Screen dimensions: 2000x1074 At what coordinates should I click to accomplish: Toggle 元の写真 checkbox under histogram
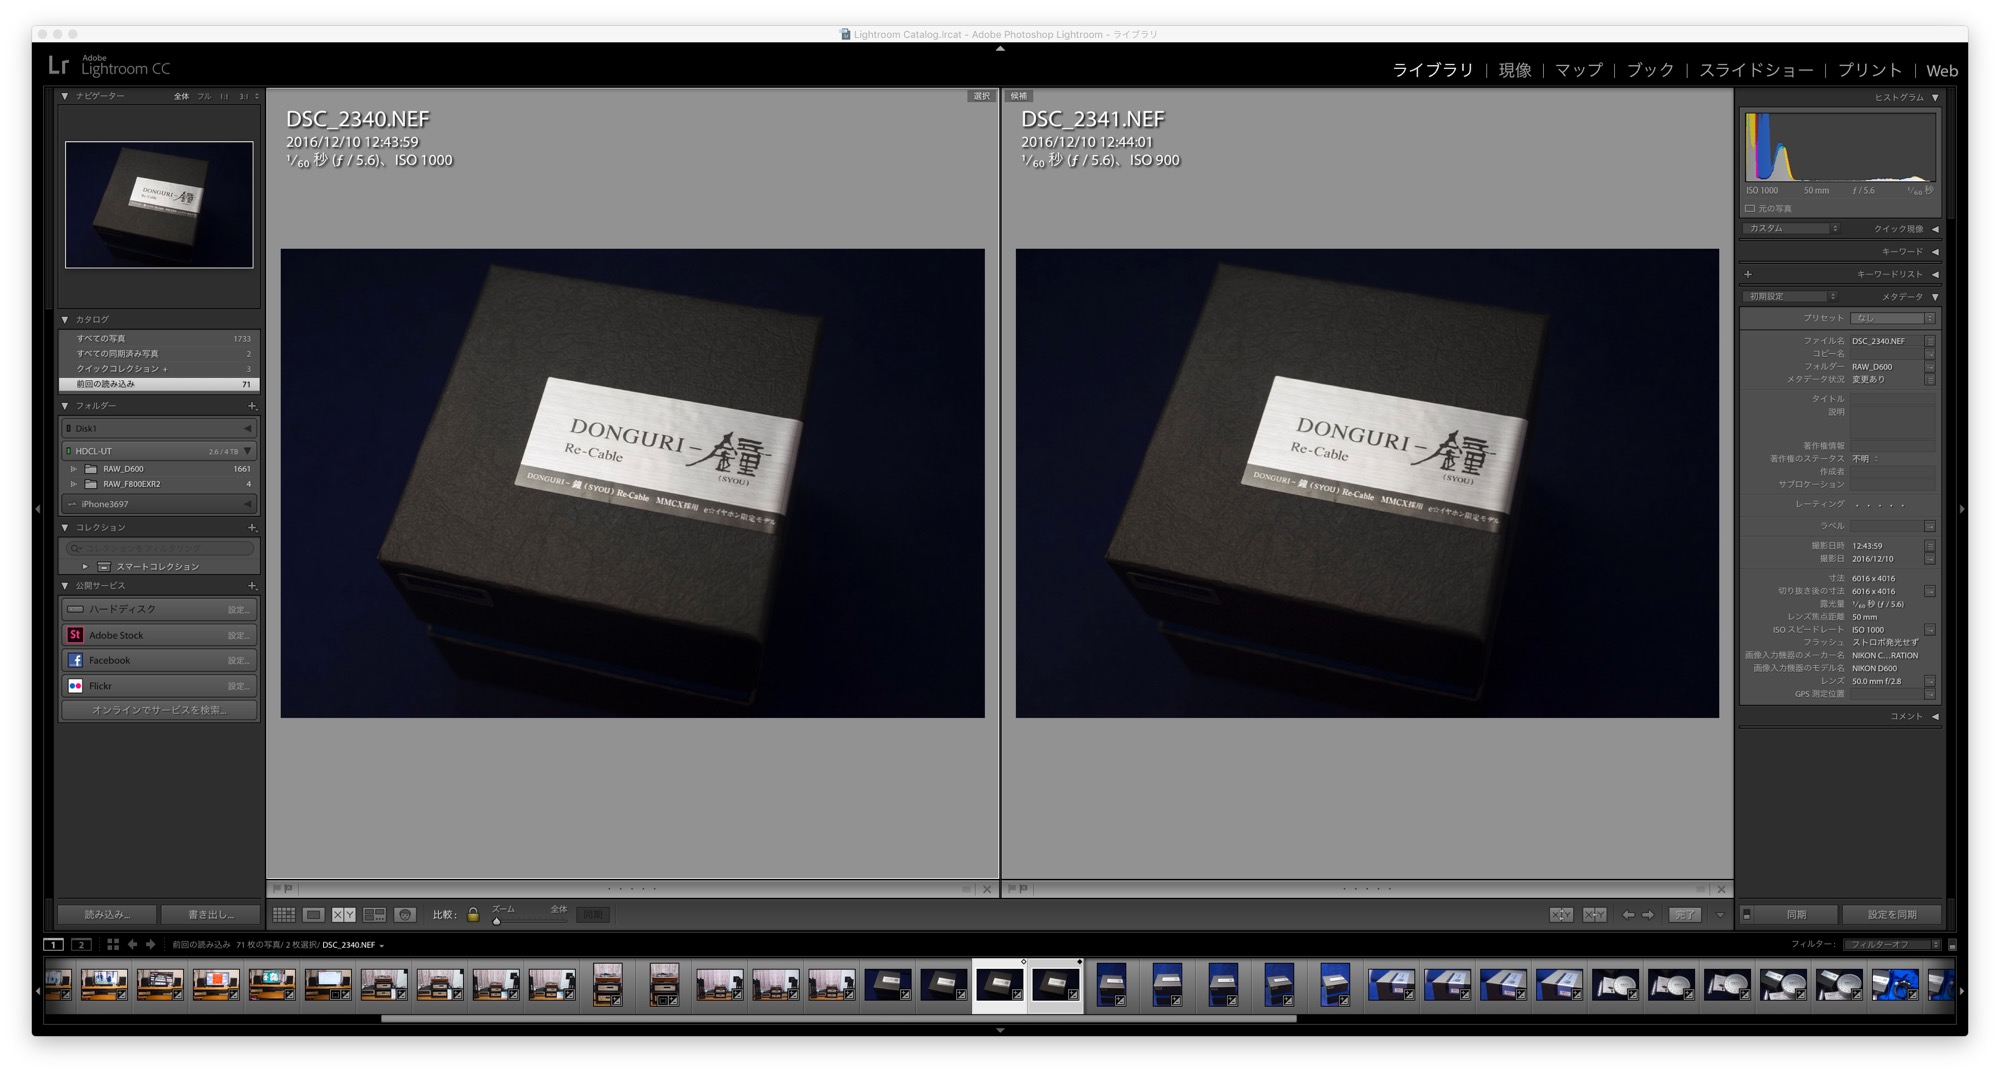tap(1750, 208)
